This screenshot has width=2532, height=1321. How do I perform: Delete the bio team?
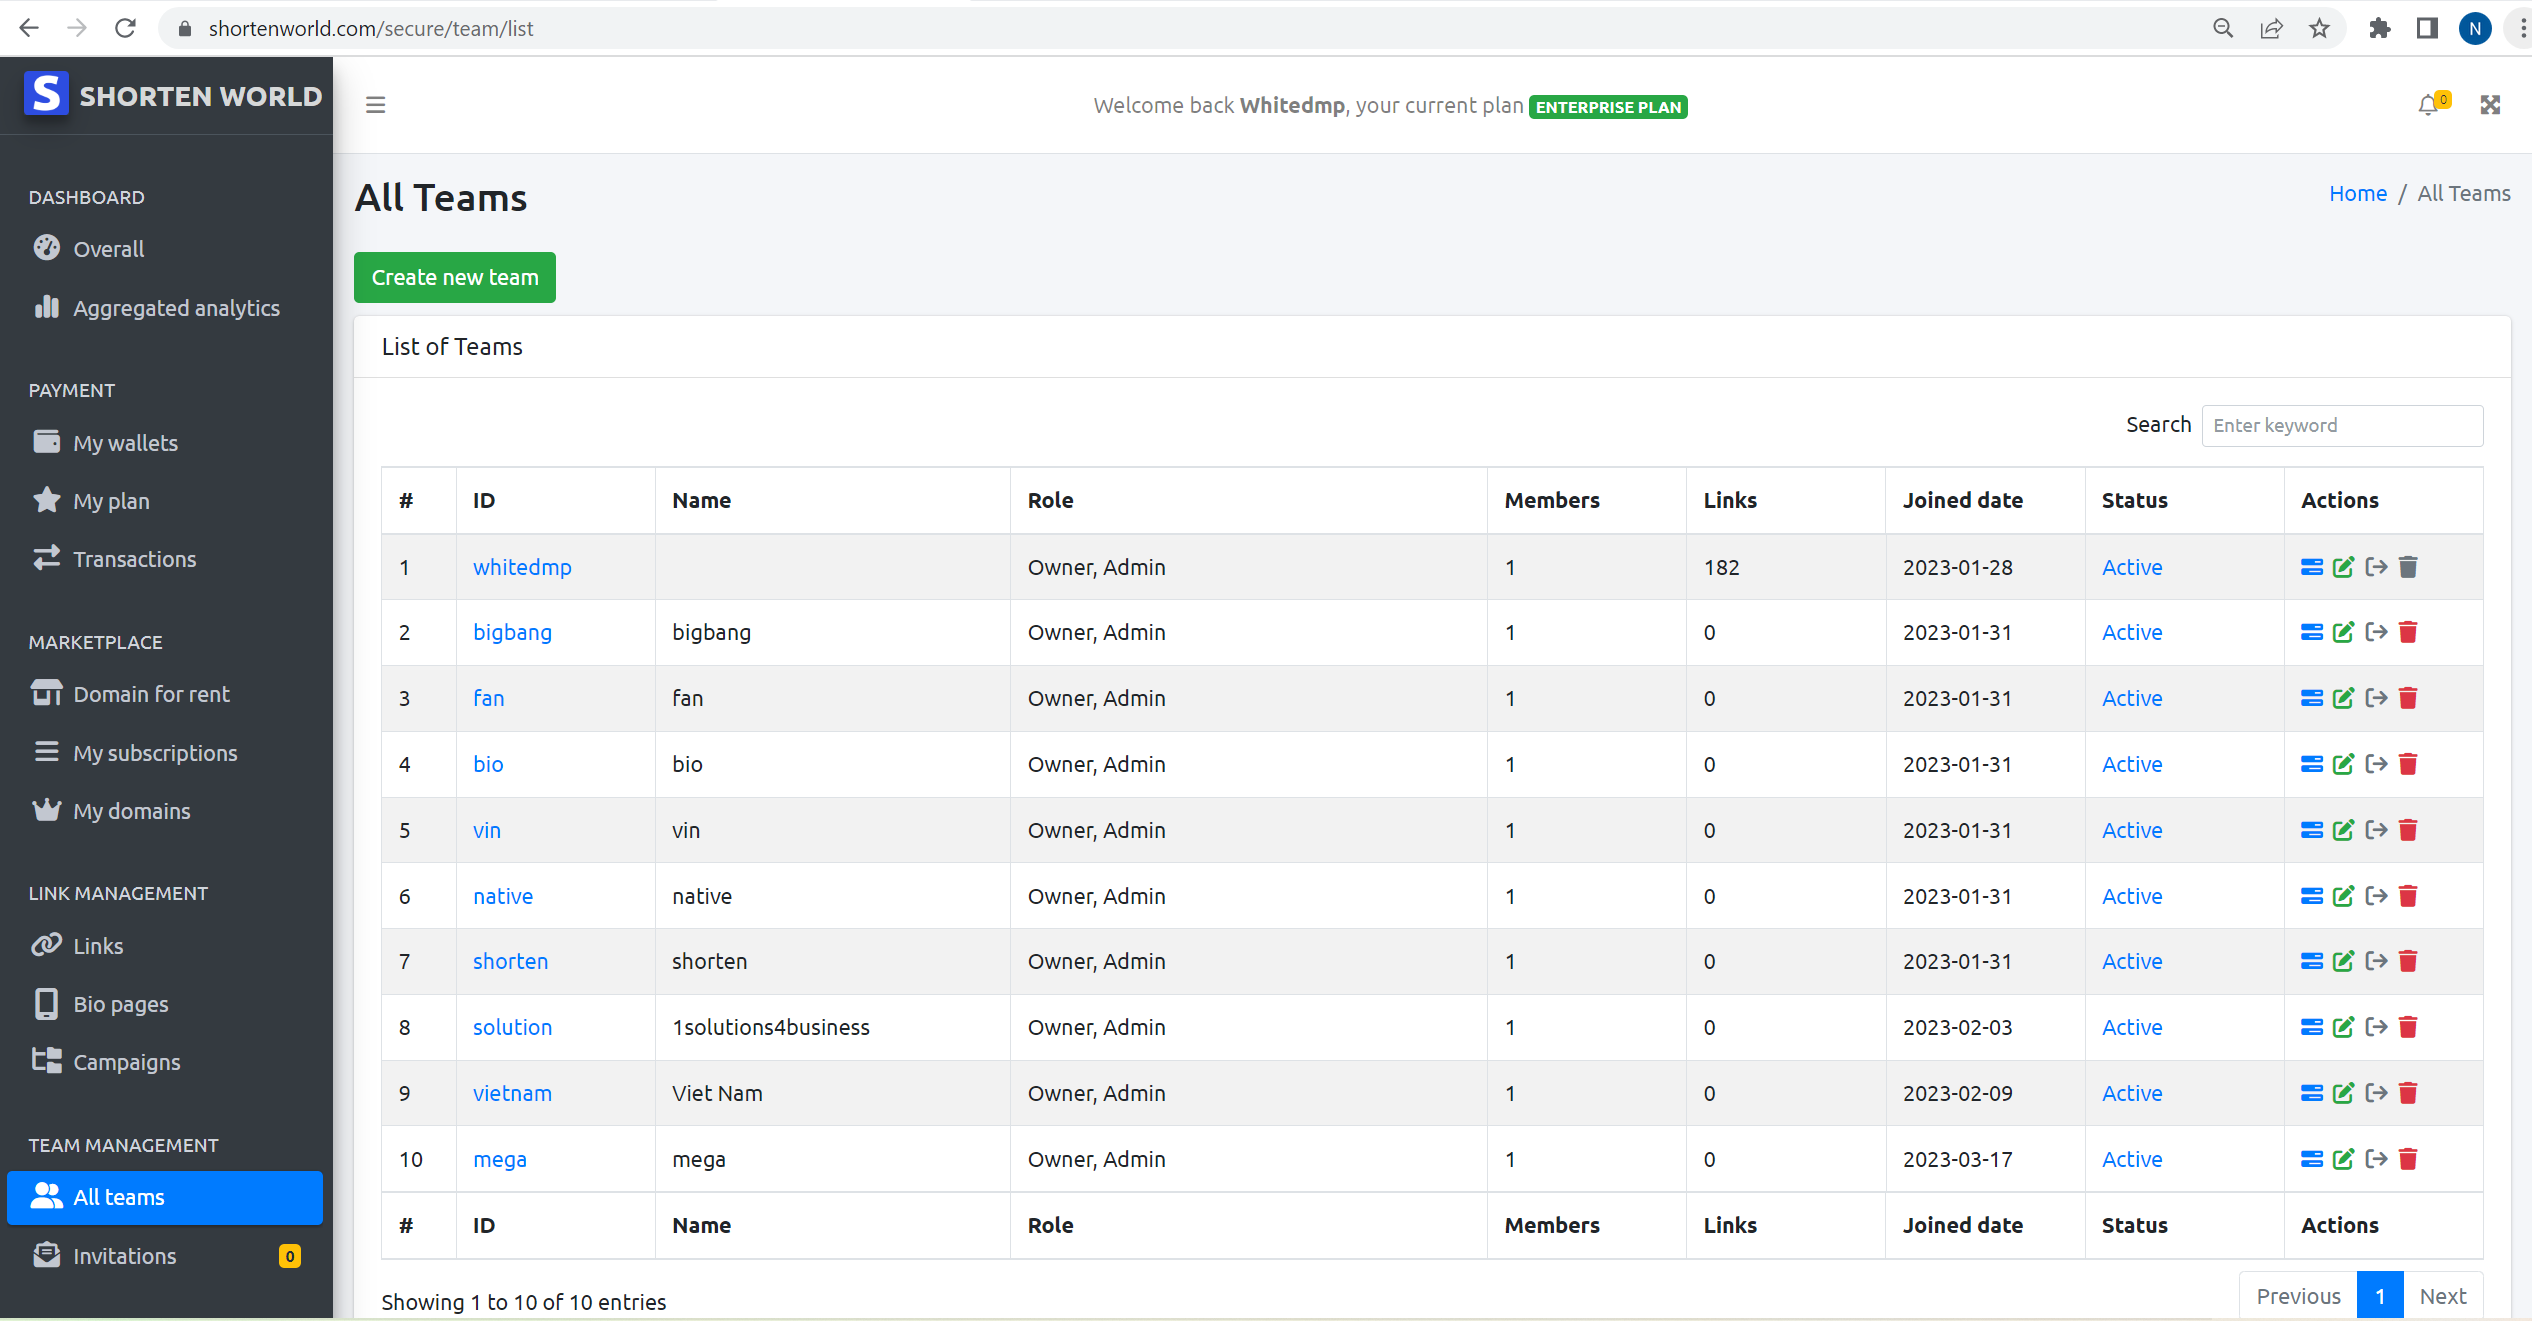2408,764
